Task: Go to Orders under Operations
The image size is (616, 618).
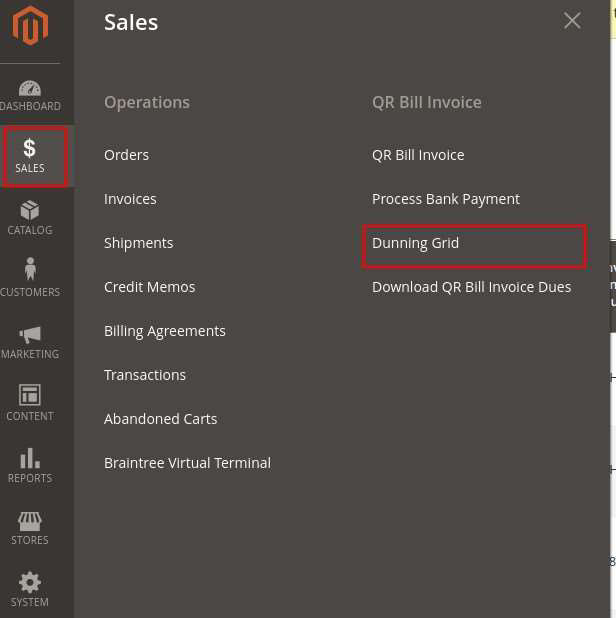Action: click(x=126, y=155)
